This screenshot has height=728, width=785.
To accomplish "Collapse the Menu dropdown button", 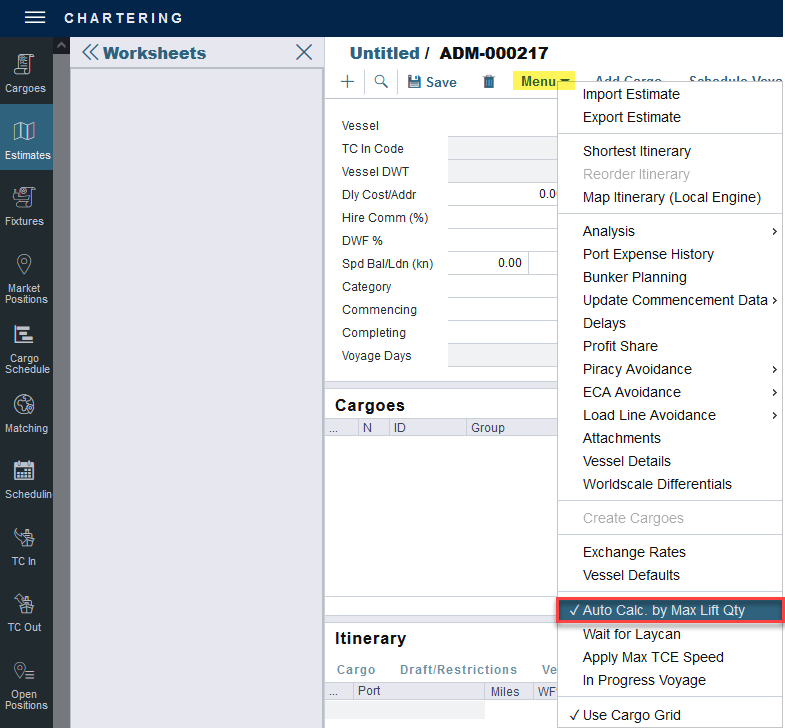I will 545,82.
